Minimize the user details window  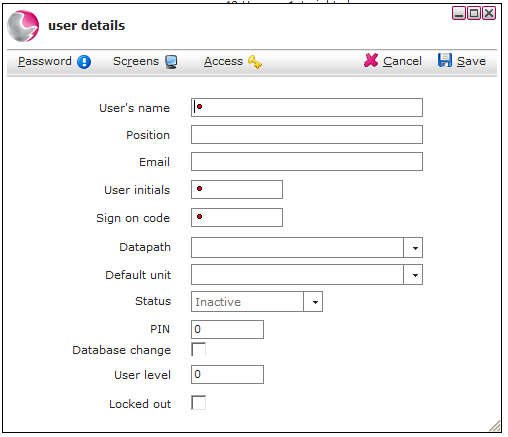pos(459,13)
